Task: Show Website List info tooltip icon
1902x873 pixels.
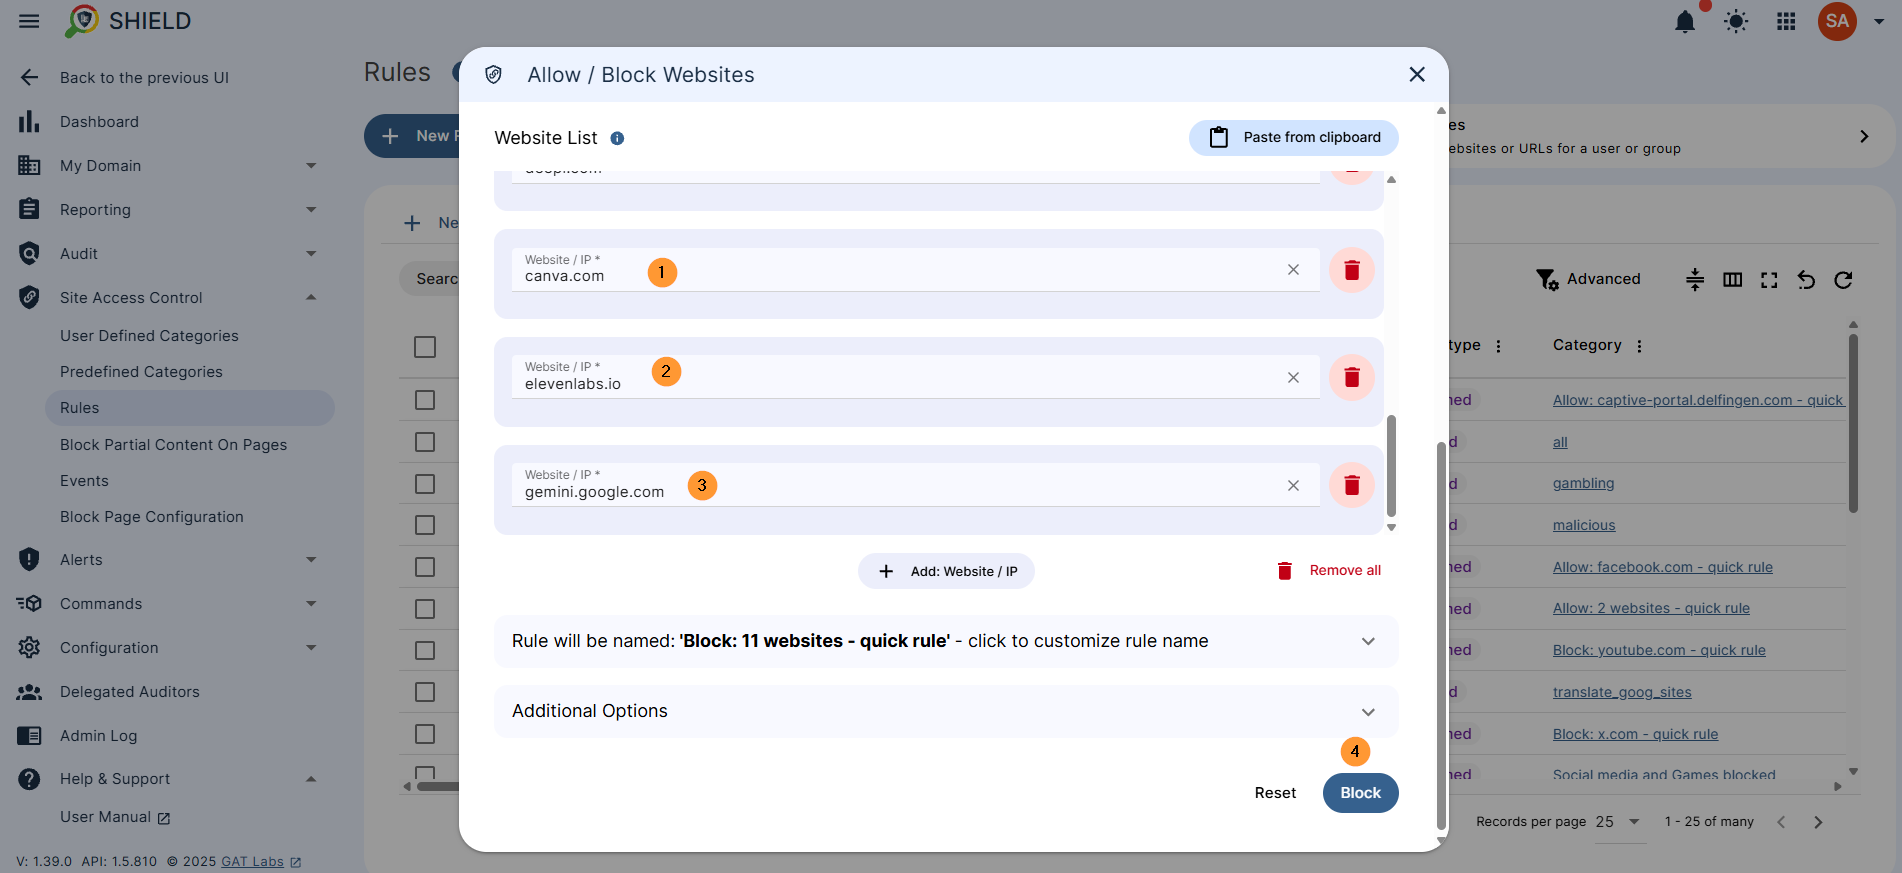Action: click(x=617, y=138)
